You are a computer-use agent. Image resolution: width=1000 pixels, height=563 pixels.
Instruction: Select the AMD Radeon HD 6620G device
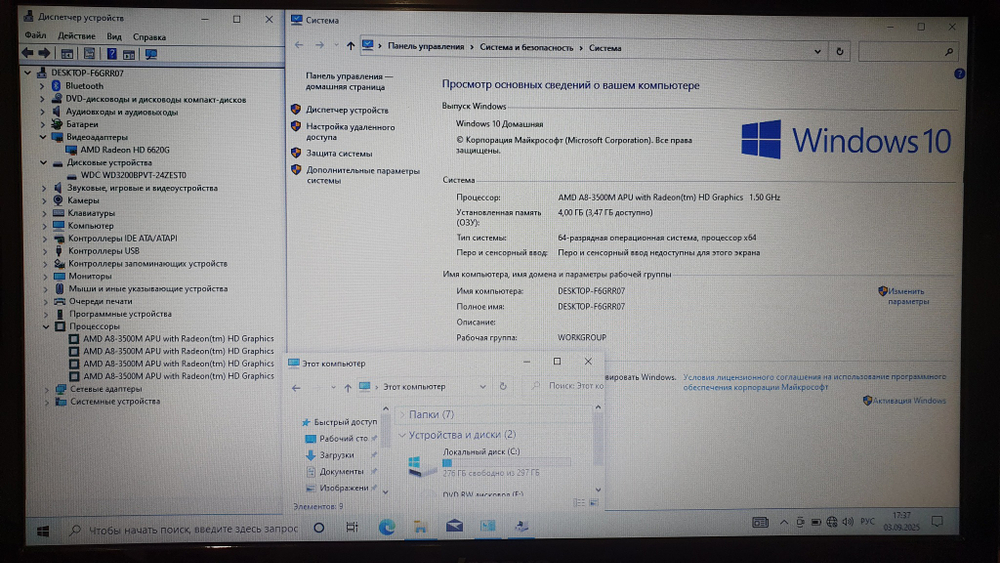(x=124, y=149)
